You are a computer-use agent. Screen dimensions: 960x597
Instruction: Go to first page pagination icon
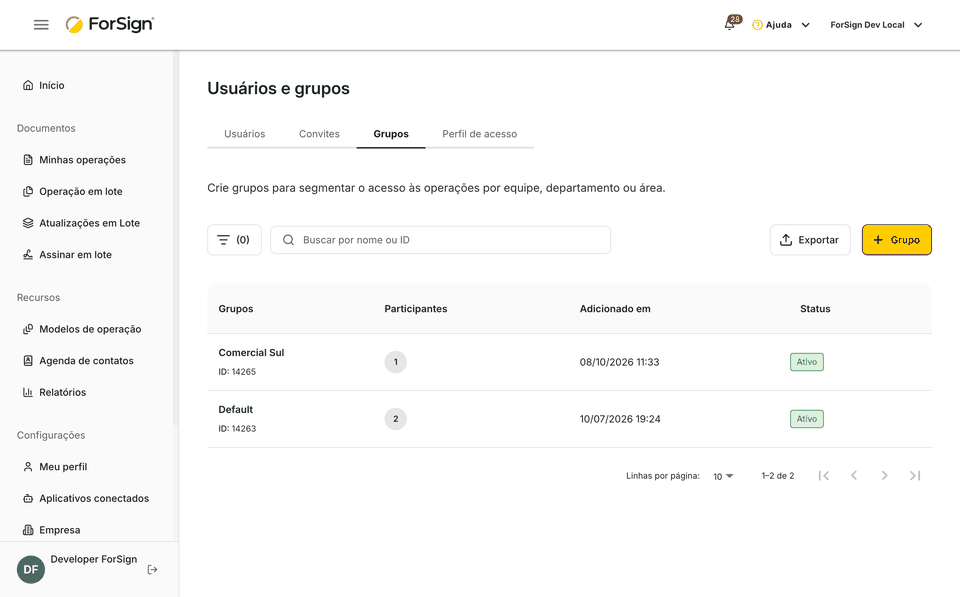824,476
